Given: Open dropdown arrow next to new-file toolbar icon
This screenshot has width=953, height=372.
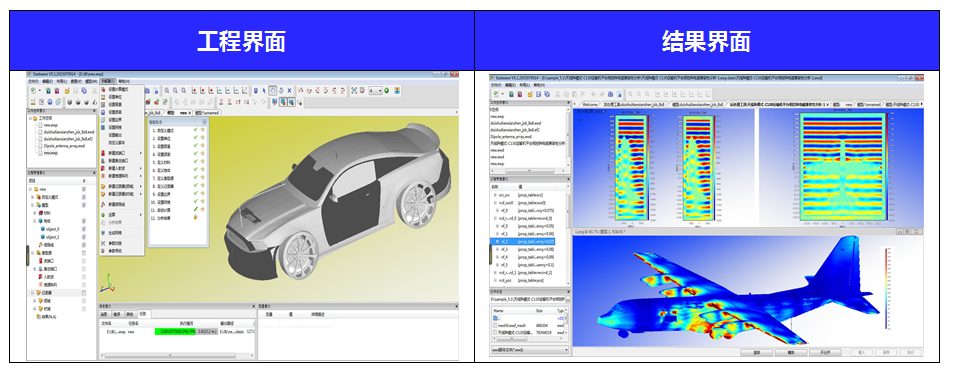Looking at the screenshot, I should coord(40,90).
